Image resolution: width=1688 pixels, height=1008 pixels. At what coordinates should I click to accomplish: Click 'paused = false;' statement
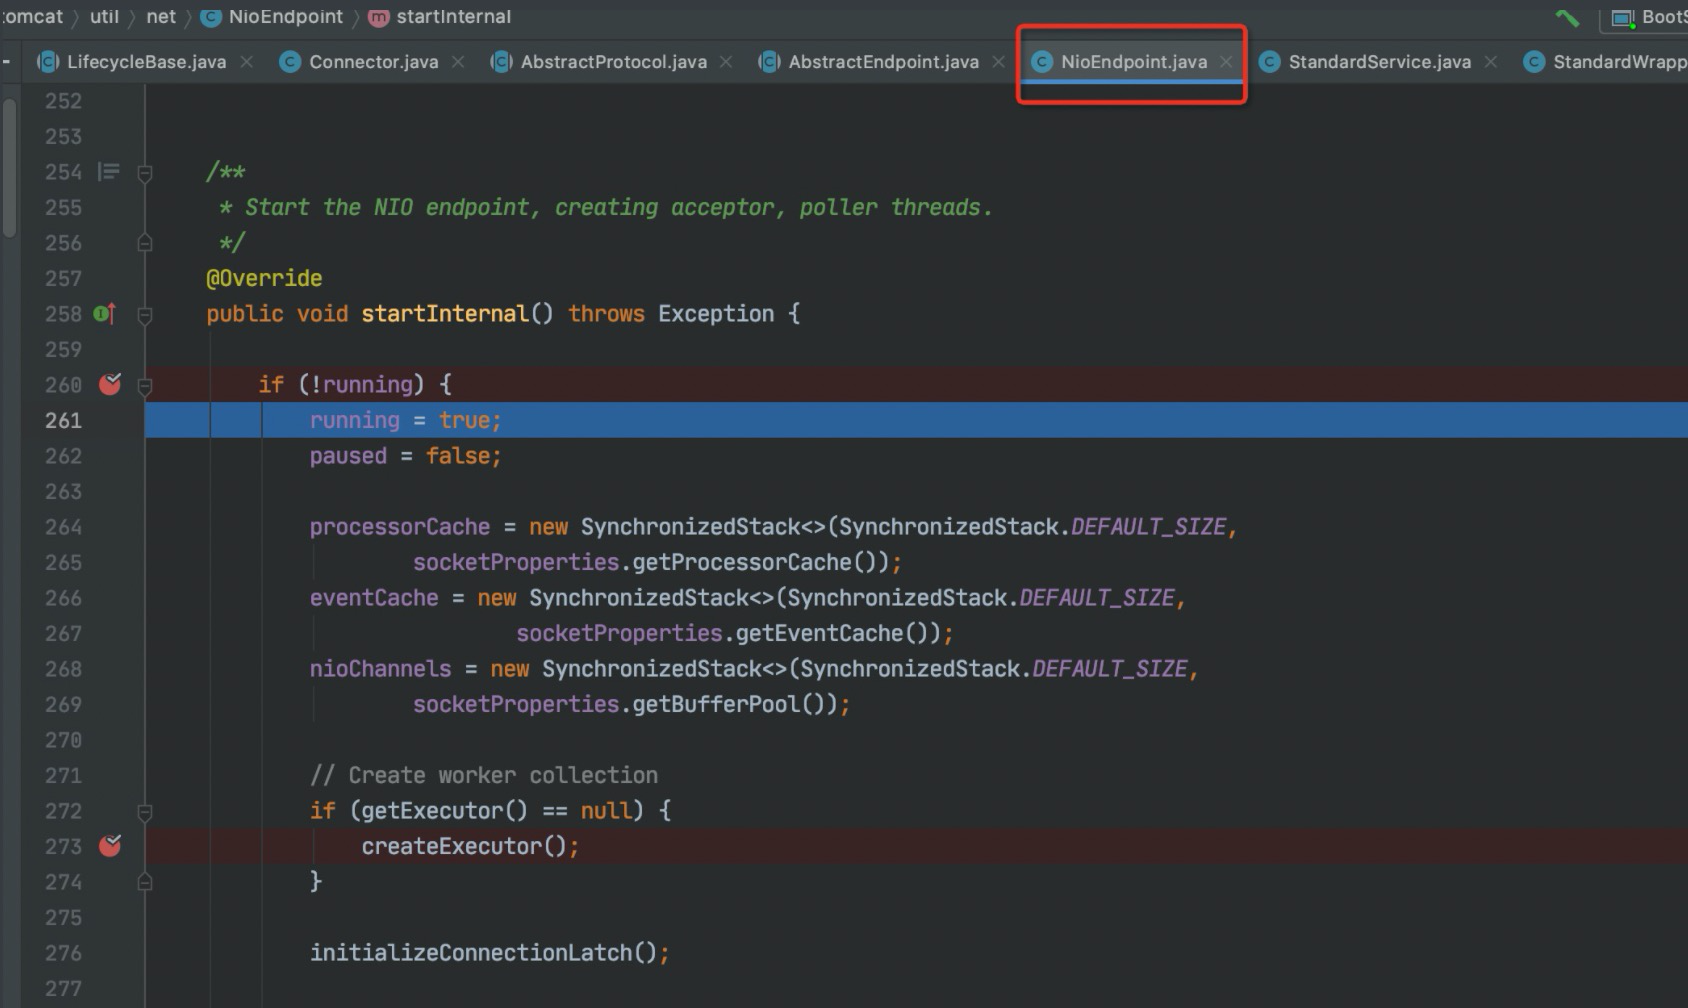(x=405, y=456)
